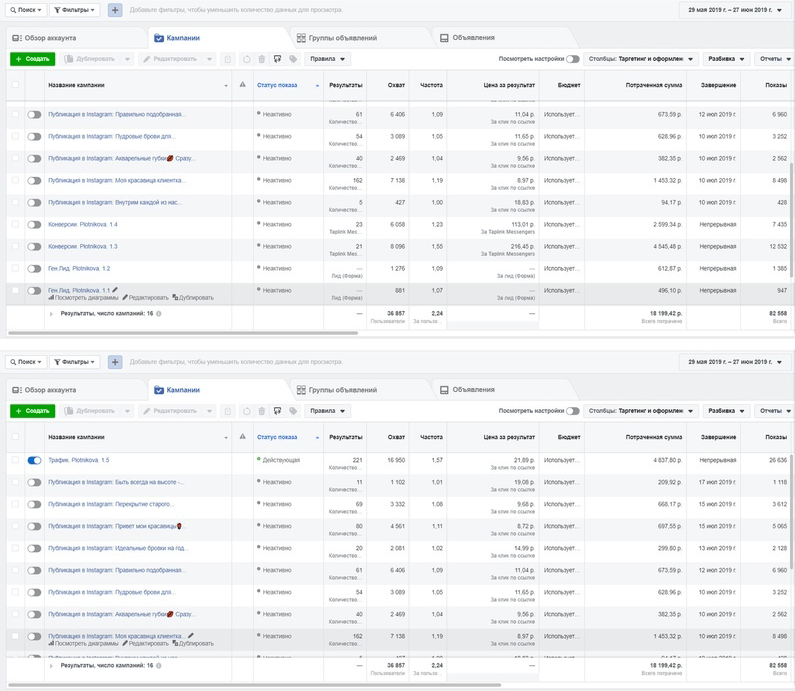Click Дублировать icon under Ген.Лид Plotnikova 1.1
The height and width of the screenshot is (691, 795).
[x=175, y=298]
